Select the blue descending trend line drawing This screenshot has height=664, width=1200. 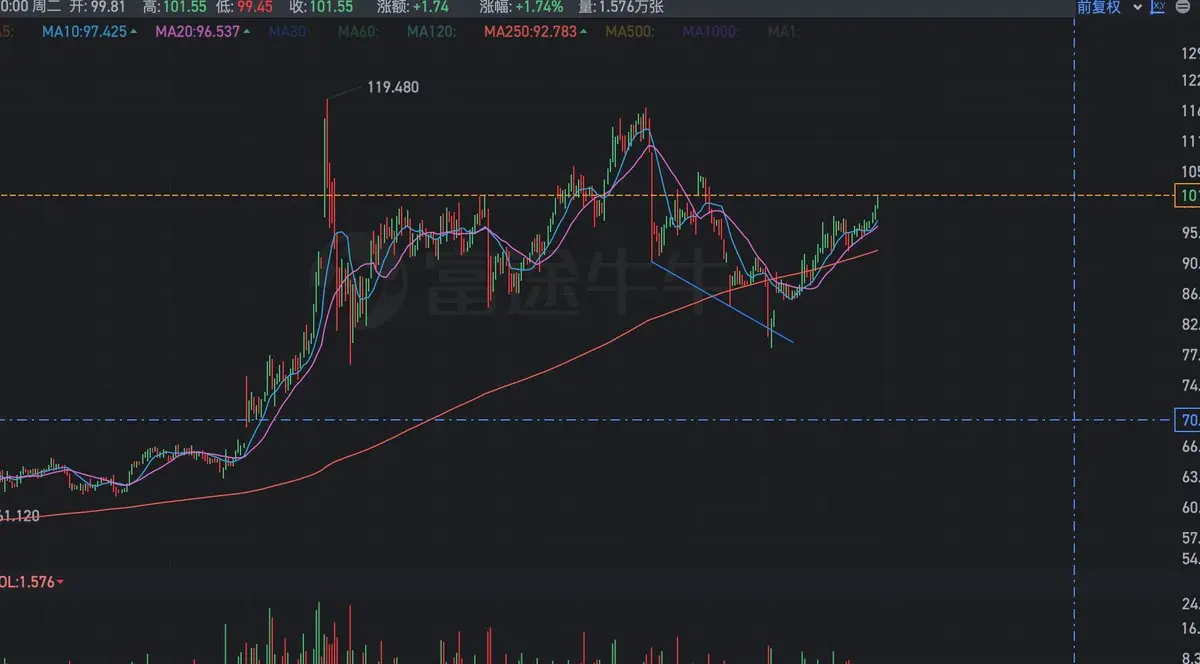pos(721,302)
